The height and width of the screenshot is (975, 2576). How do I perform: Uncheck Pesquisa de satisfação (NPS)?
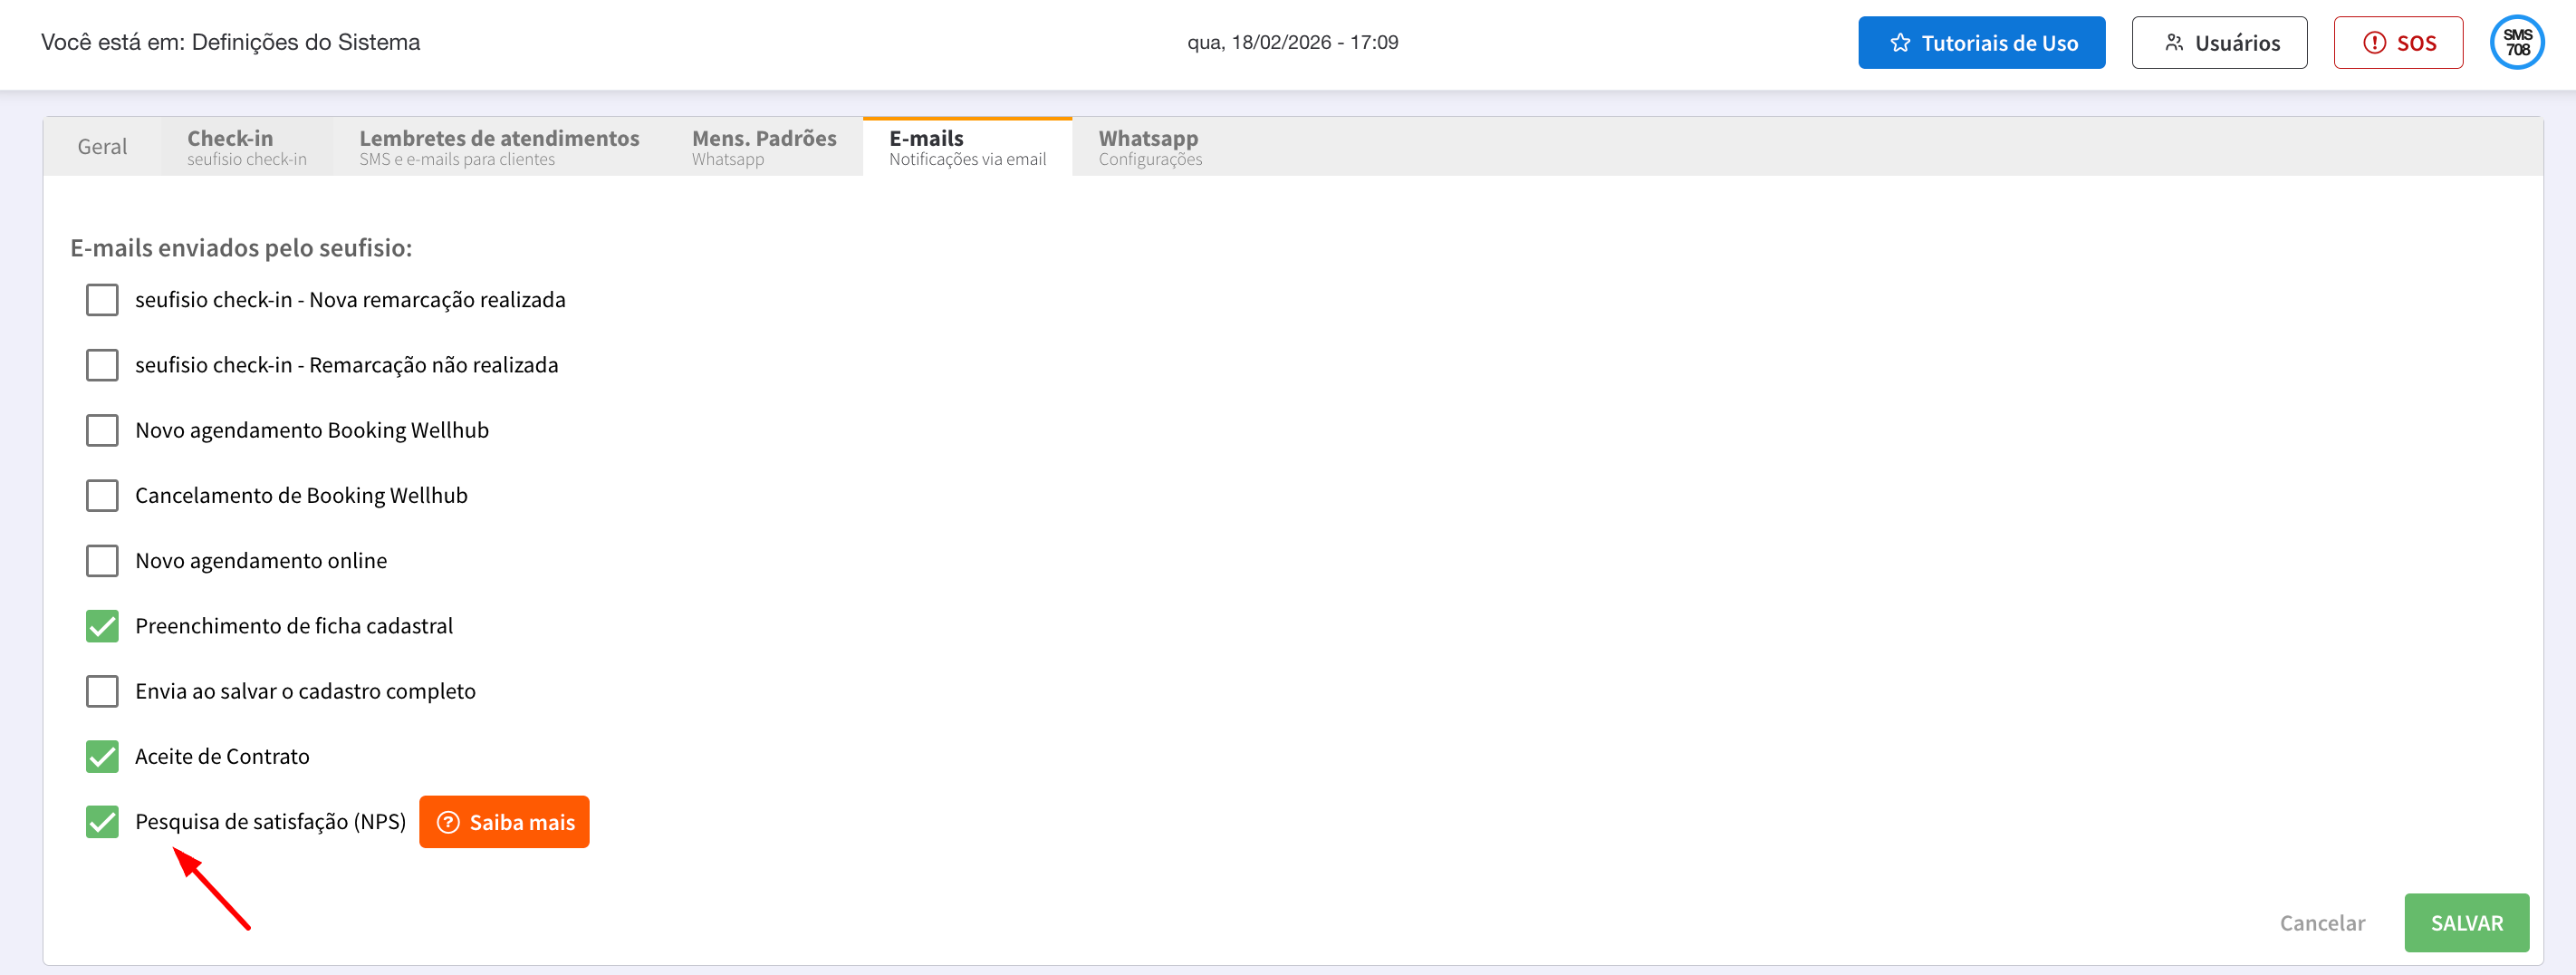[x=102, y=822]
